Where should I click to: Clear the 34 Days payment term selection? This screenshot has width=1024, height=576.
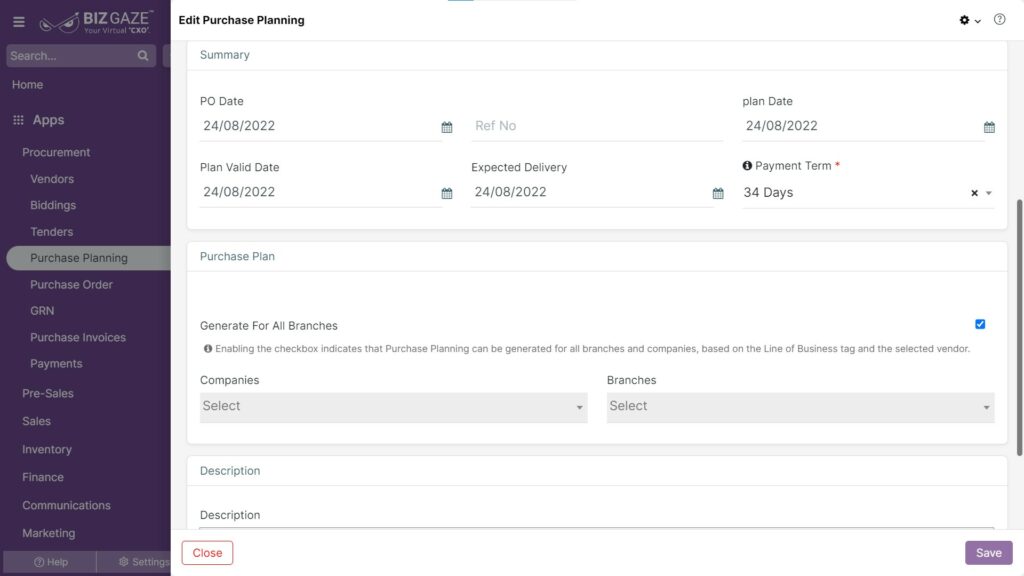(x=974, y=193)
